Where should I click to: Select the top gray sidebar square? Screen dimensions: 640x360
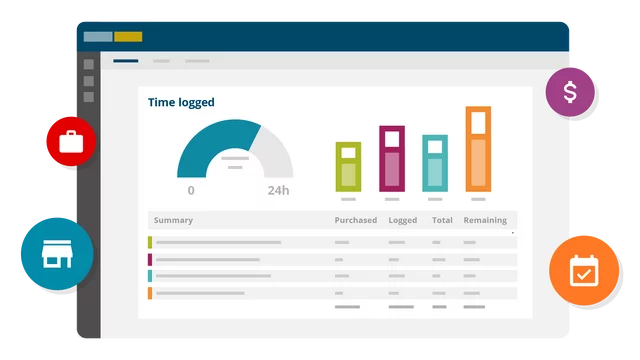pos(89,64)
